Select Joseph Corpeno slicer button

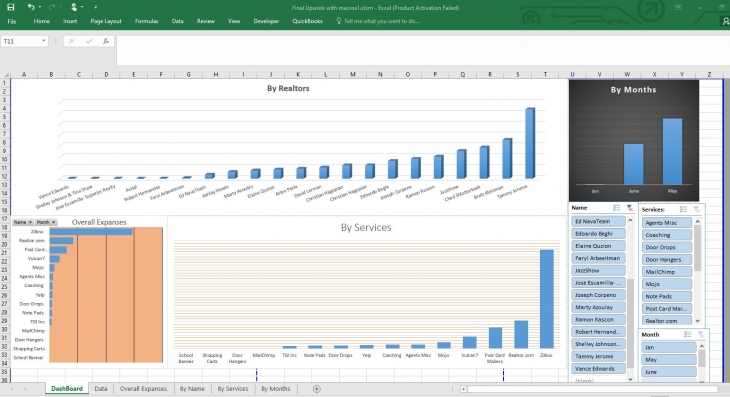598,295
